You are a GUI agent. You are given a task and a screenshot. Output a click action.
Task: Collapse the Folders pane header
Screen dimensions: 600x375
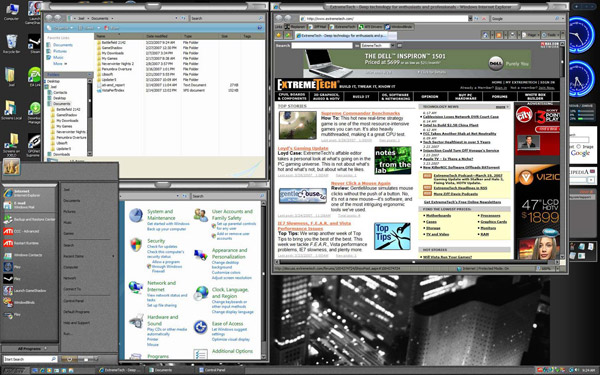point(68,75)
